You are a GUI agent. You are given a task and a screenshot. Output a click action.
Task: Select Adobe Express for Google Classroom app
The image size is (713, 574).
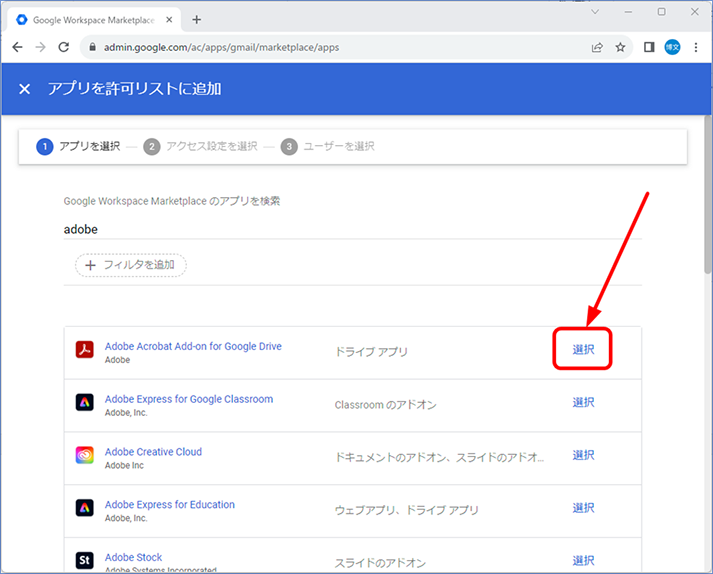[x=583, y=402]
